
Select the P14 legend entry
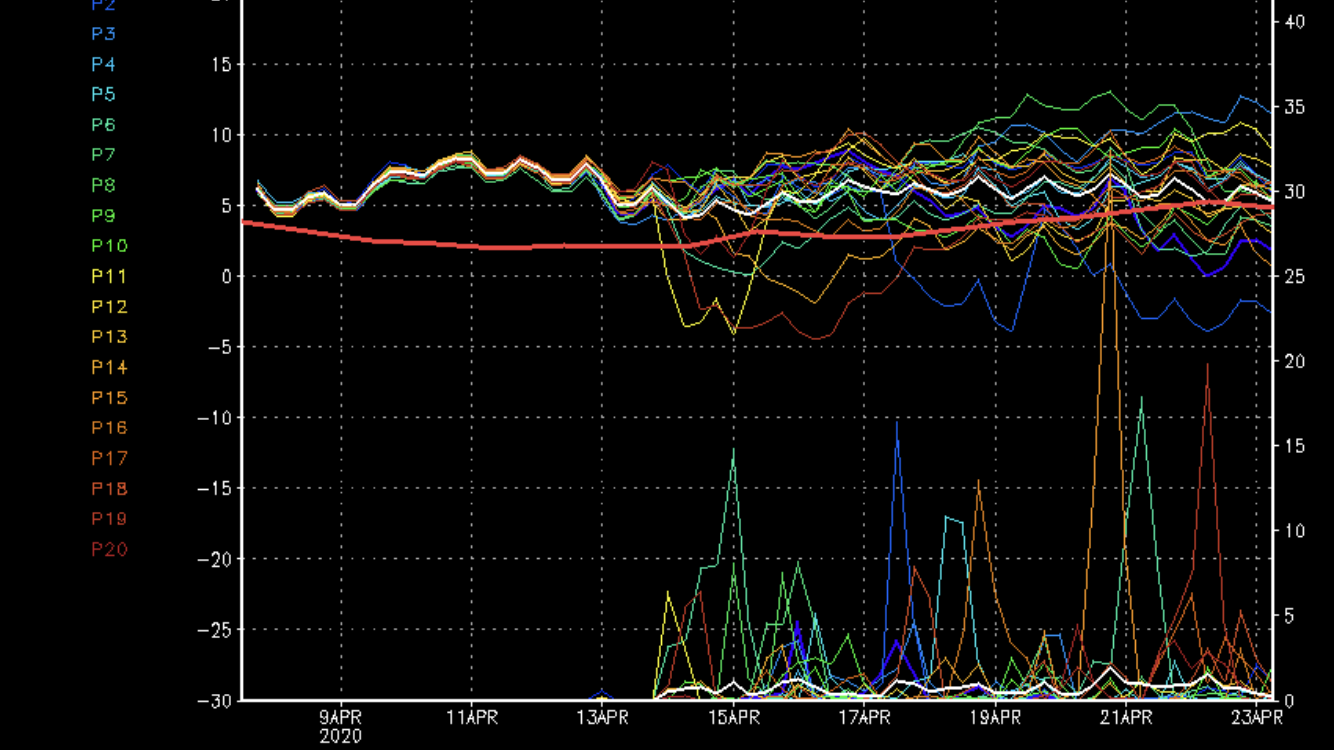[x=109, y=367]
